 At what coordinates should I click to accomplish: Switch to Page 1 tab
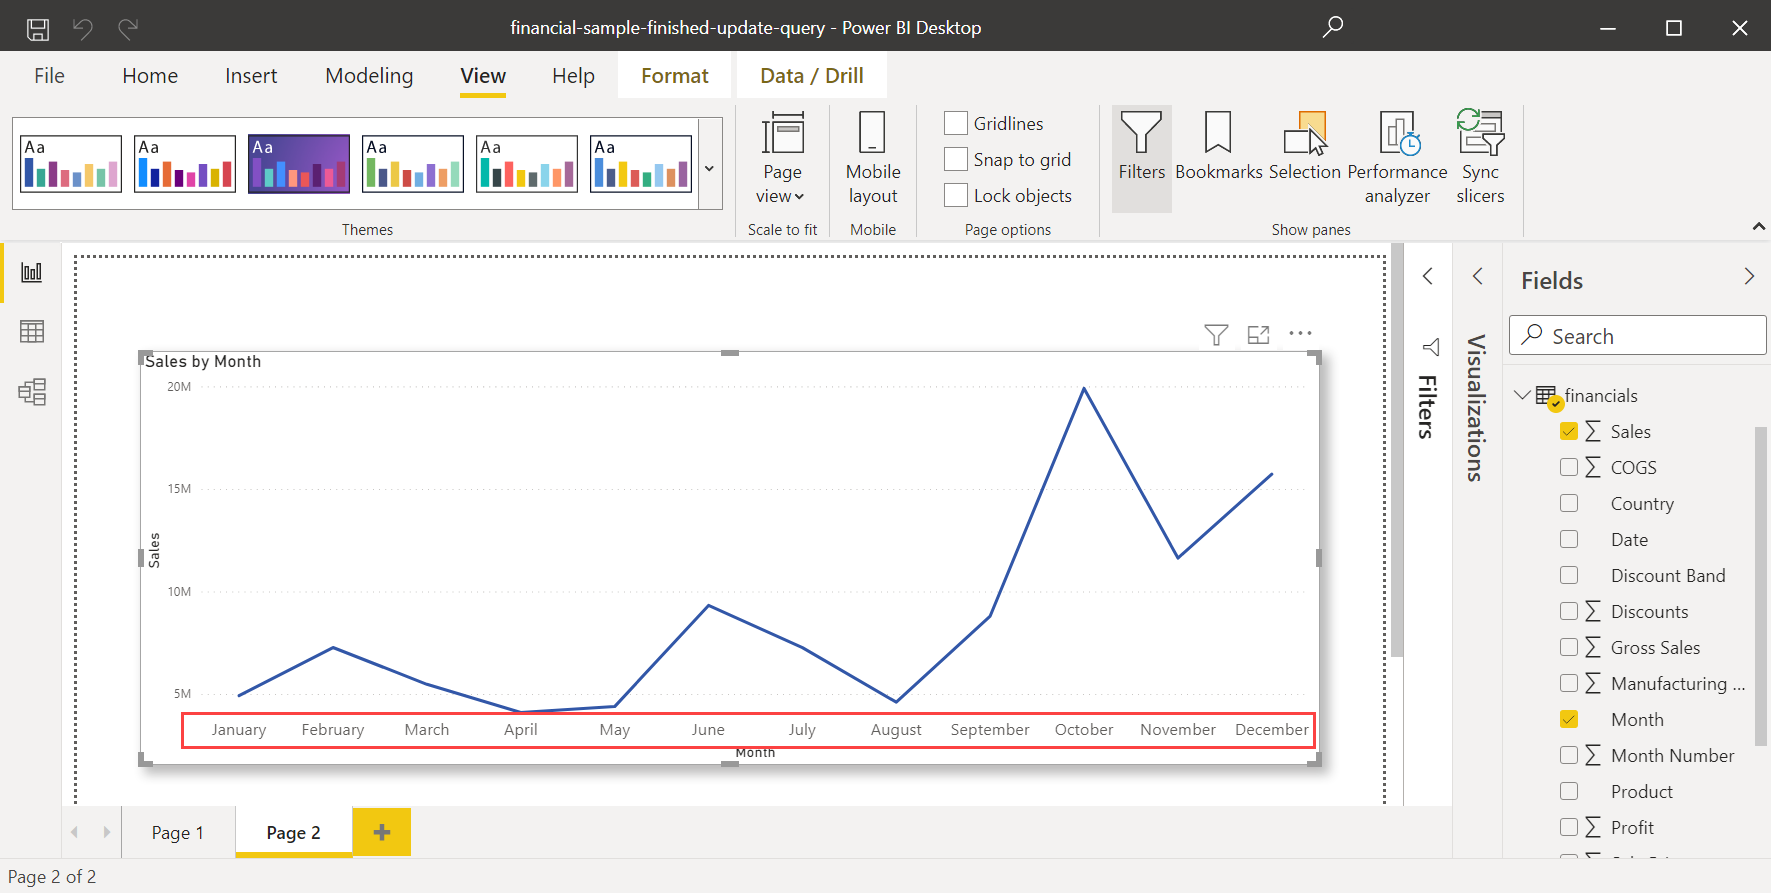[178, 832]
